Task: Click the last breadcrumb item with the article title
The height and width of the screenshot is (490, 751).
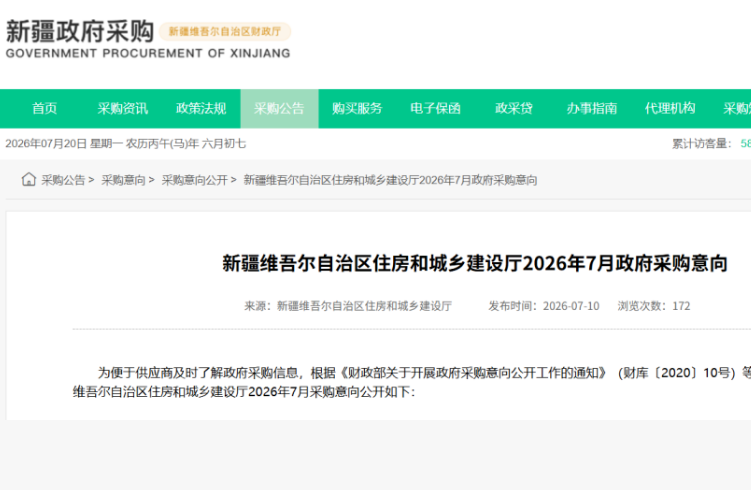Action: 390,180
